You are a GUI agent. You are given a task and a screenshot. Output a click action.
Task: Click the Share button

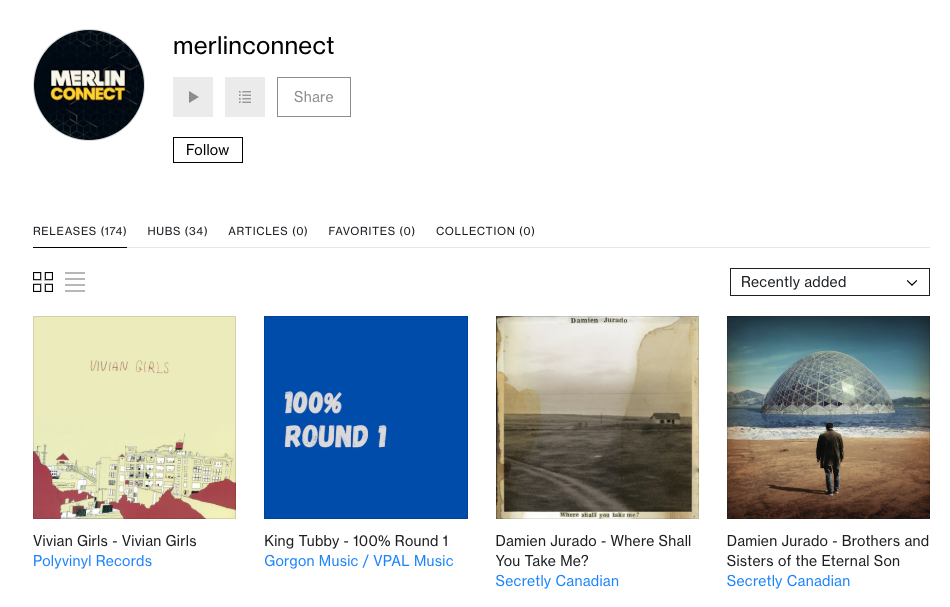313,97
